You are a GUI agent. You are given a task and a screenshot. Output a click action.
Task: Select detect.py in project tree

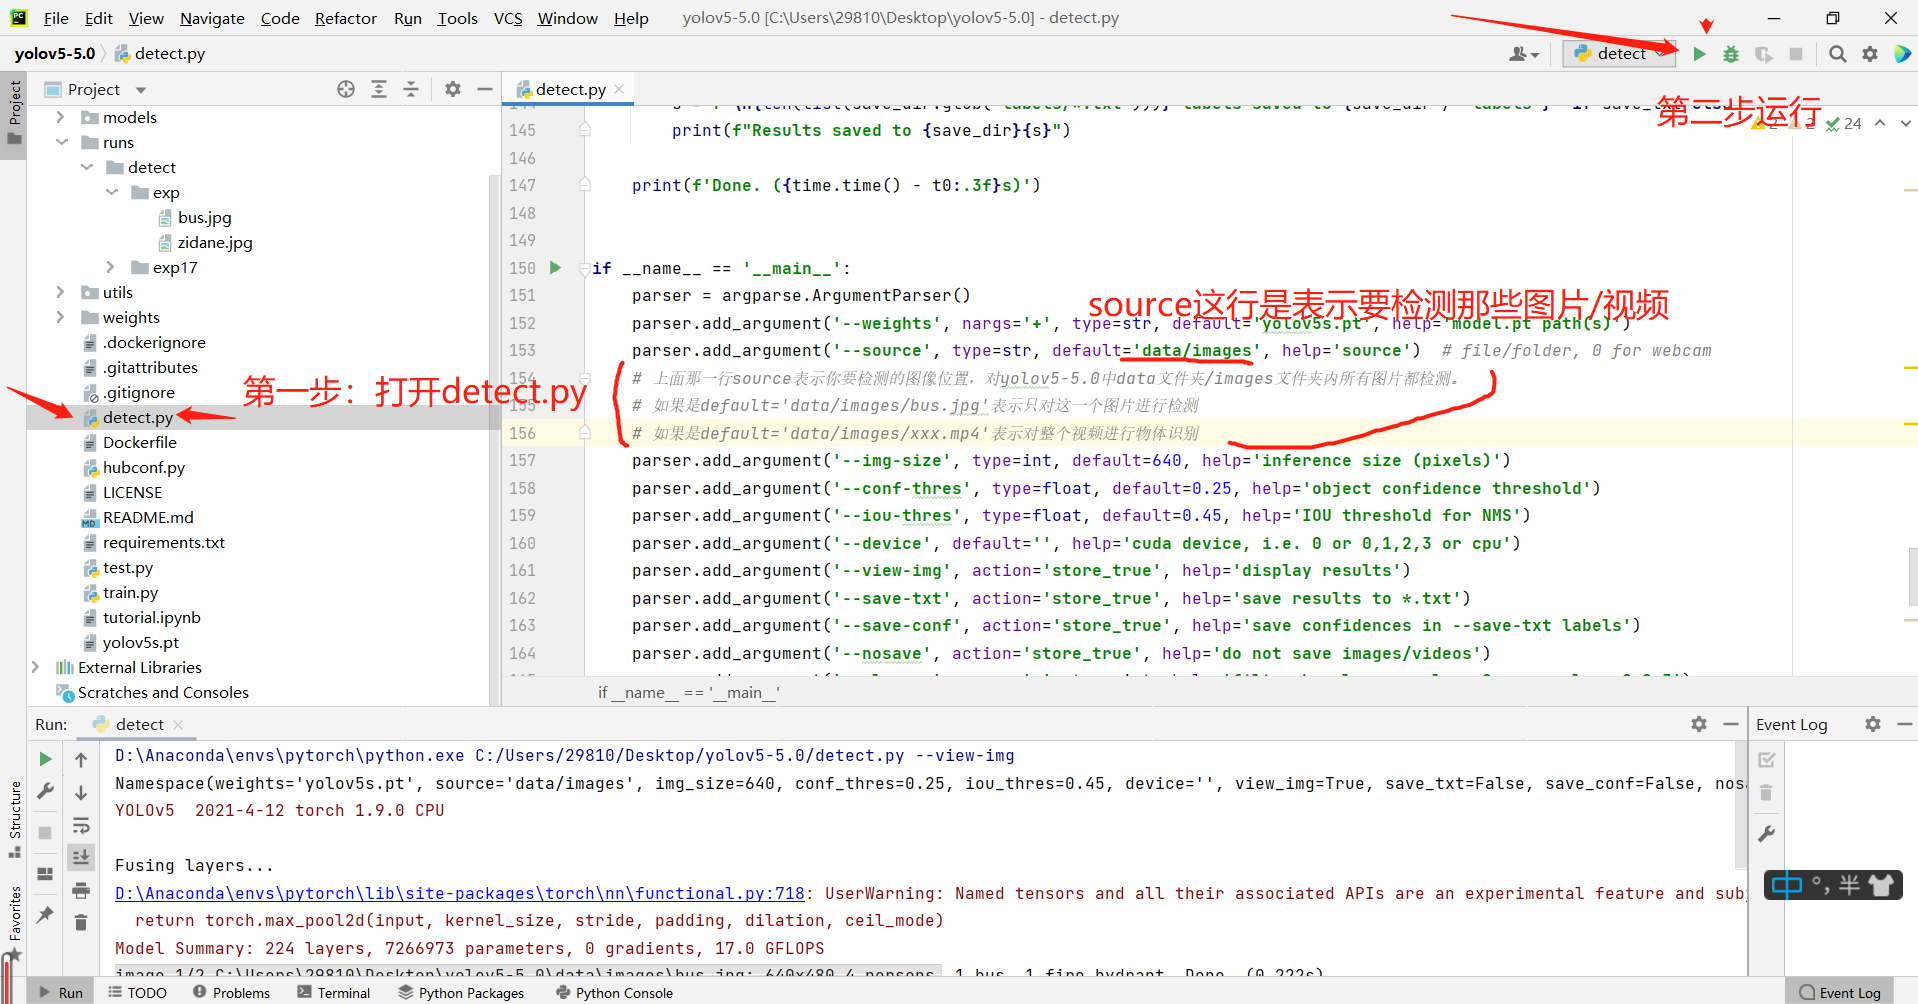coord(138,417)
